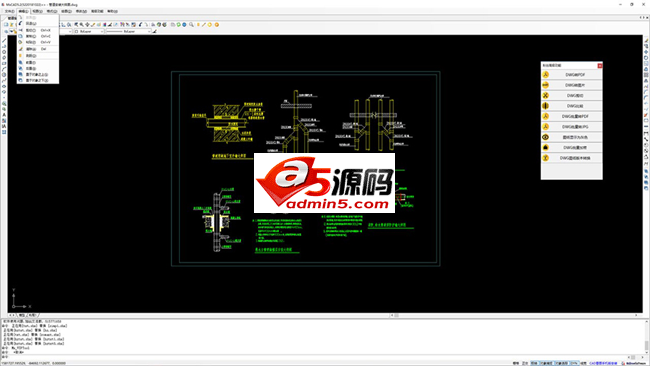Click the DWG批量加密 lock icon
Viewport: 650px width, 366px height.
546,147
